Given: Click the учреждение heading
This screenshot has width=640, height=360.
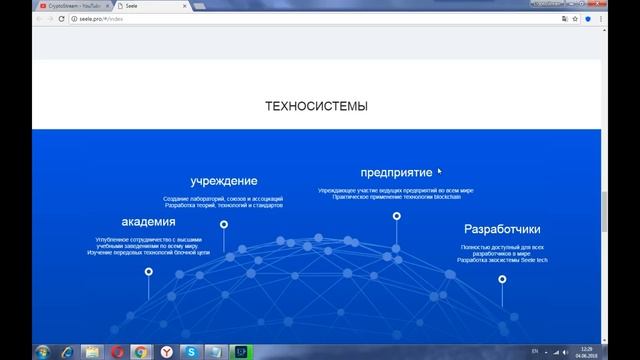Looking at the screenshot, I should pos(224,181).
